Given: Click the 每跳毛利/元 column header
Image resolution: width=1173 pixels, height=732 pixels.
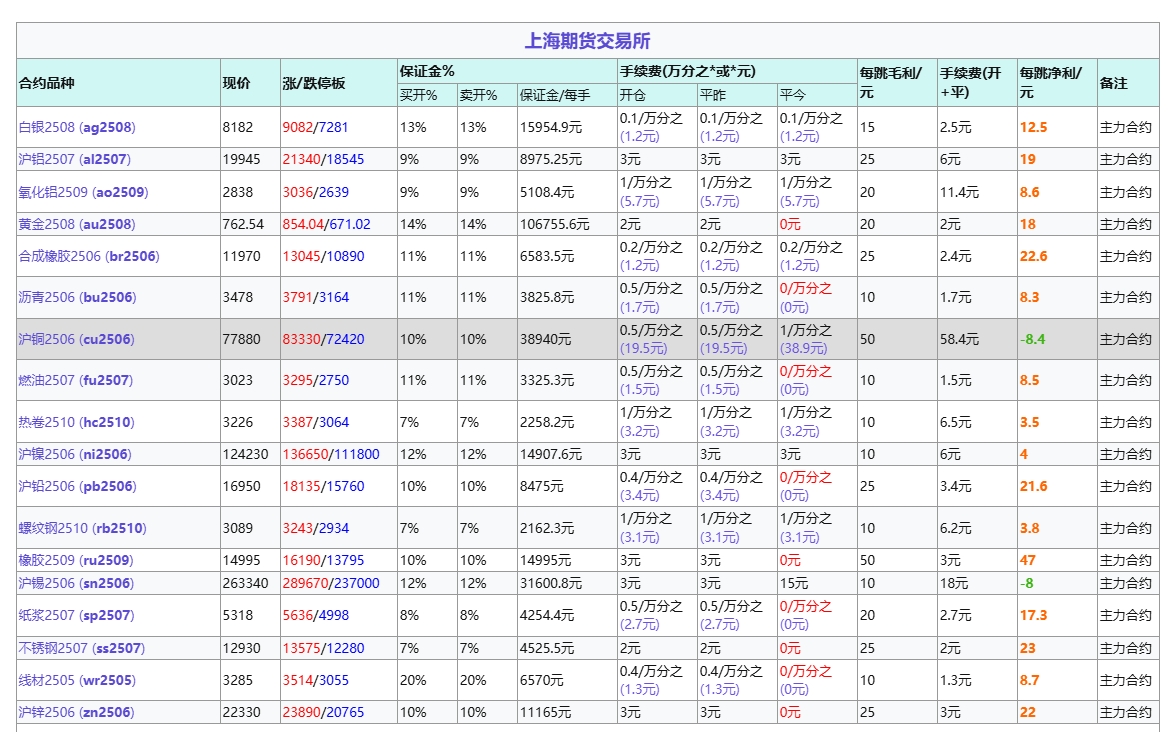Looking at the screenshot, I should tap(890, 82).
